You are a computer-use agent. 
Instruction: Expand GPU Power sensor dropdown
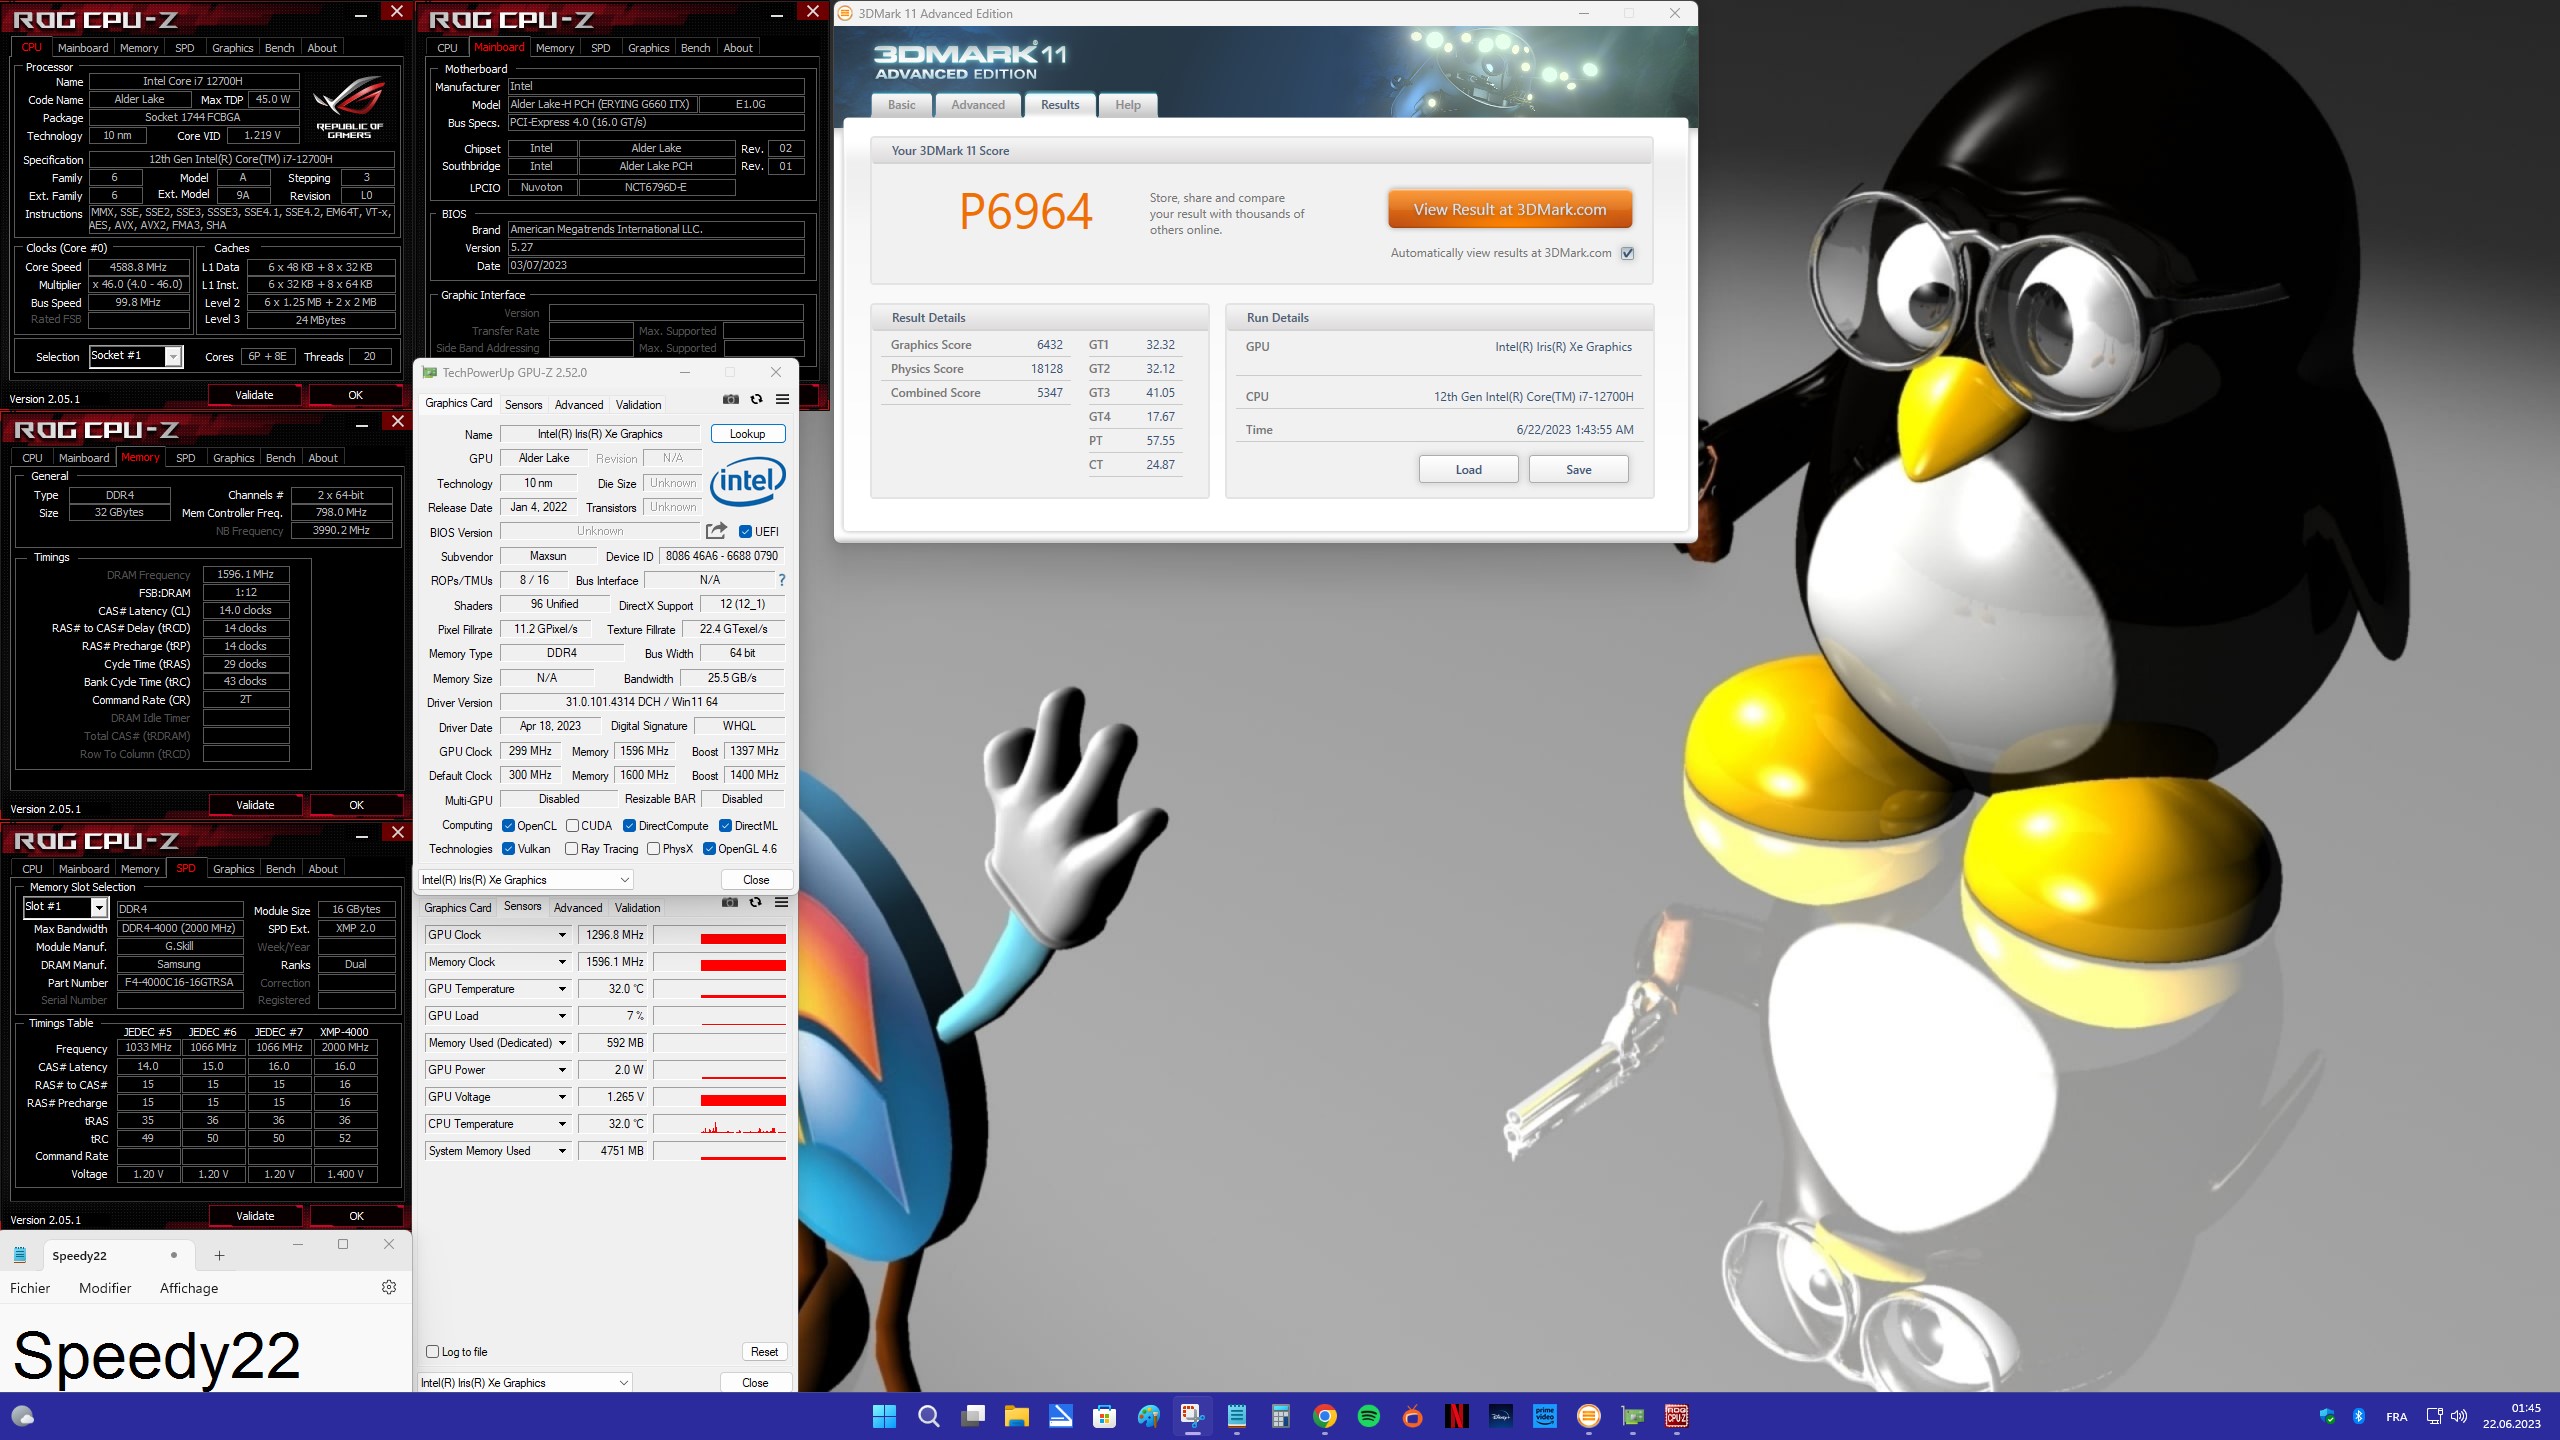tap(562, 1069)
